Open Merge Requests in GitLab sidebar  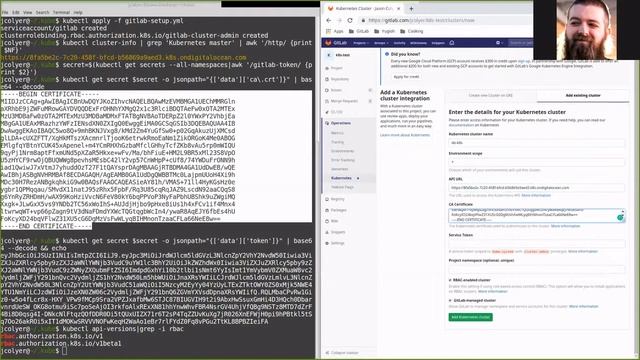tap(341, 101)
